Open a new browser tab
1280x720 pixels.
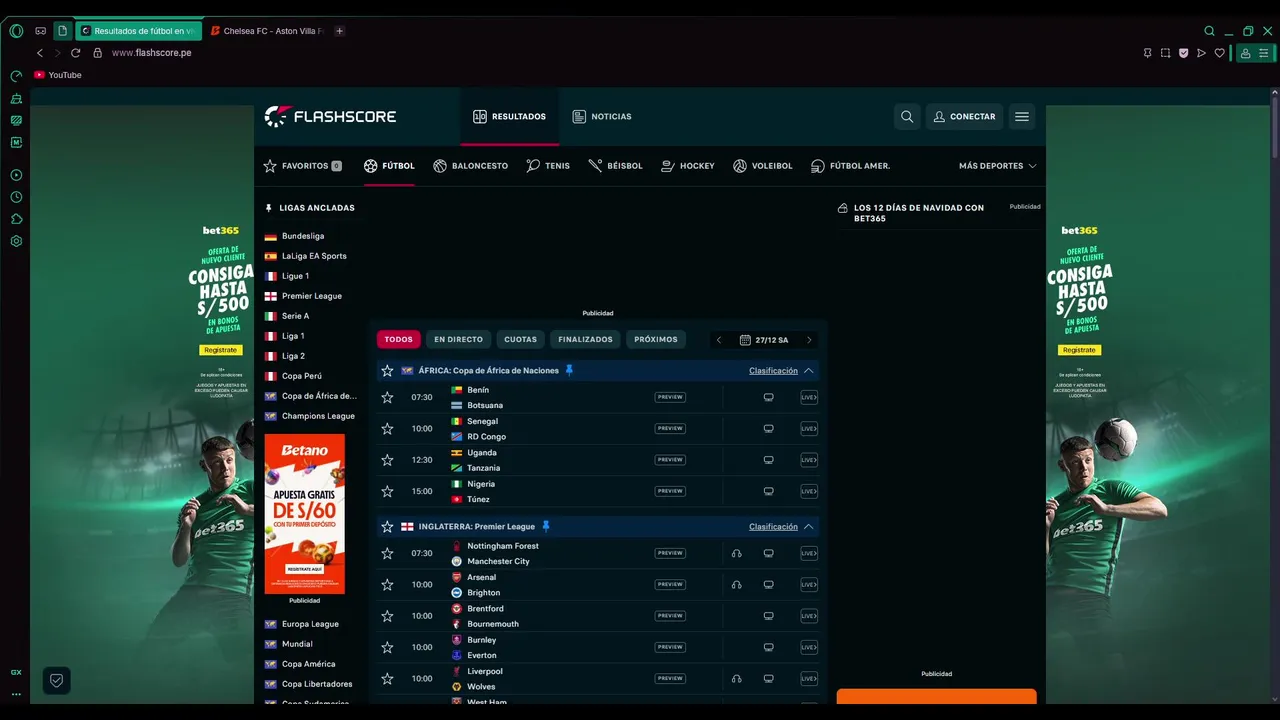click(x=340, y=31)
